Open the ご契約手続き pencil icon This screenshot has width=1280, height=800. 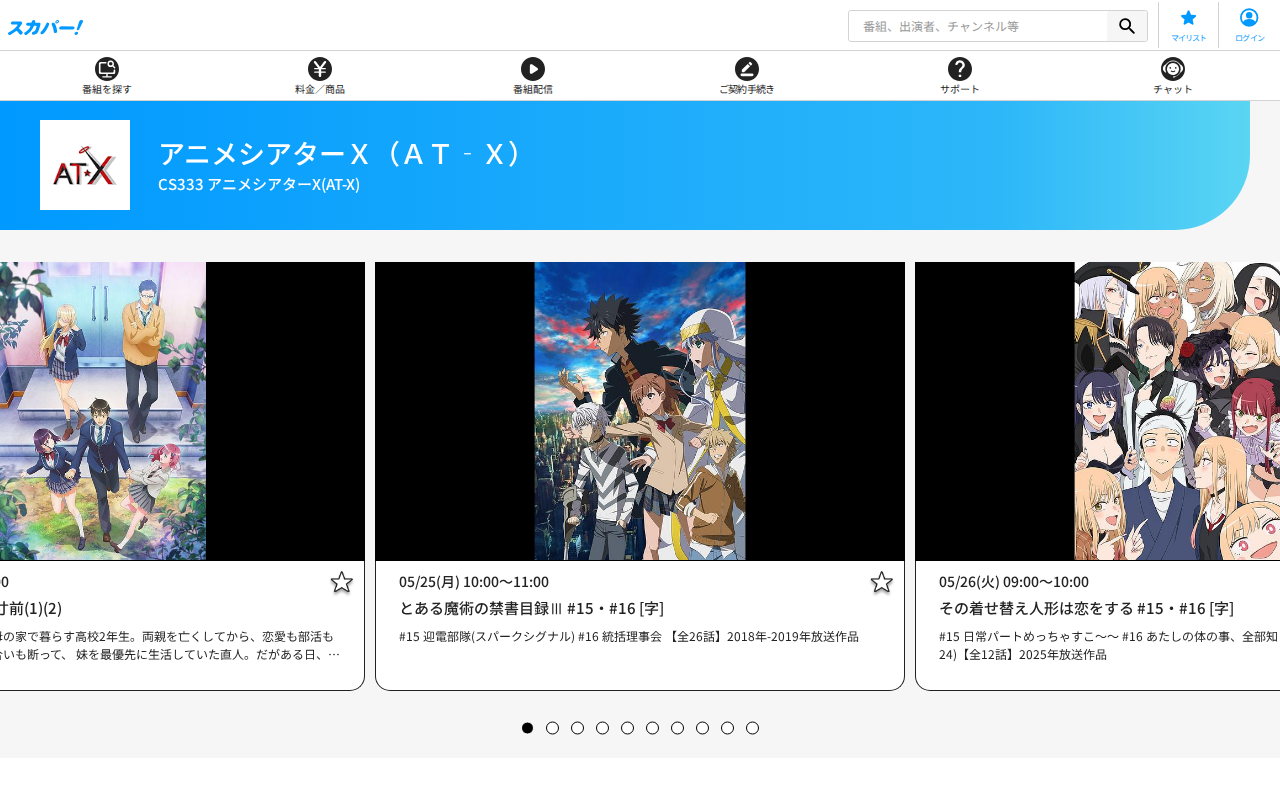tap(747, 69)
